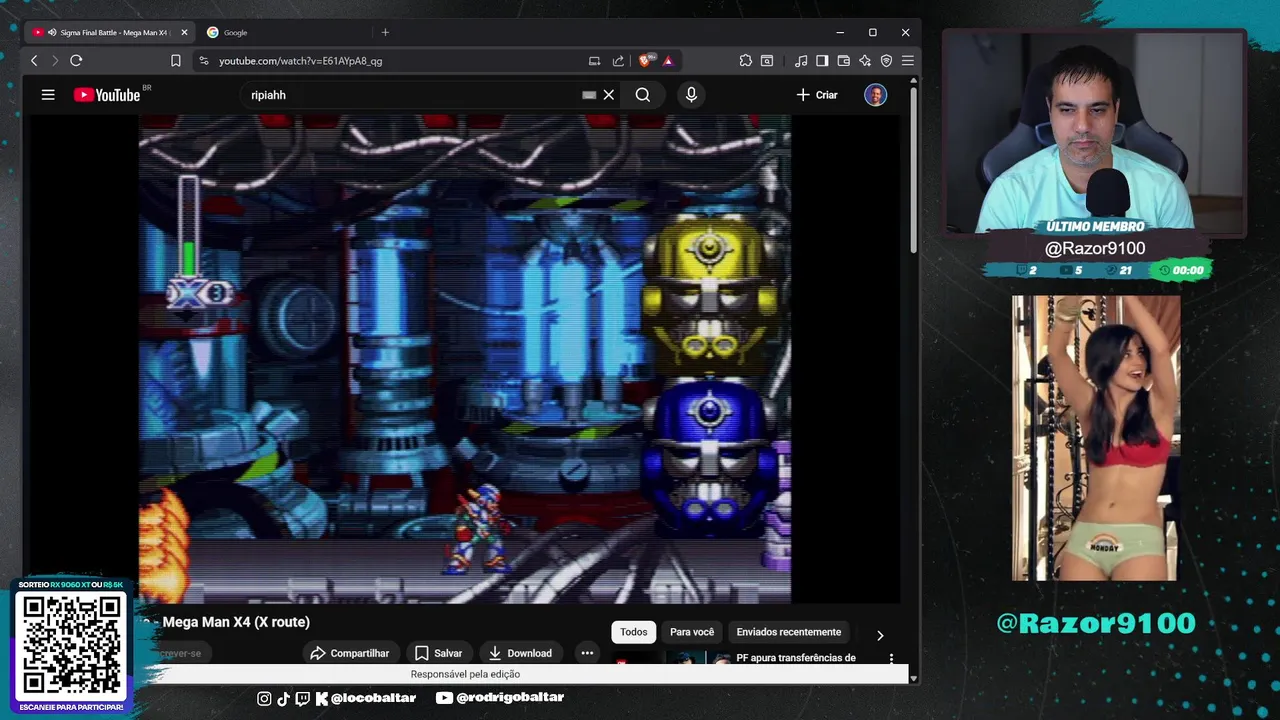The height and width of the screenshot is (720, 1280).
Task: Open the media control music note icon
Action: pyautogui.click(x=801, y=61)
